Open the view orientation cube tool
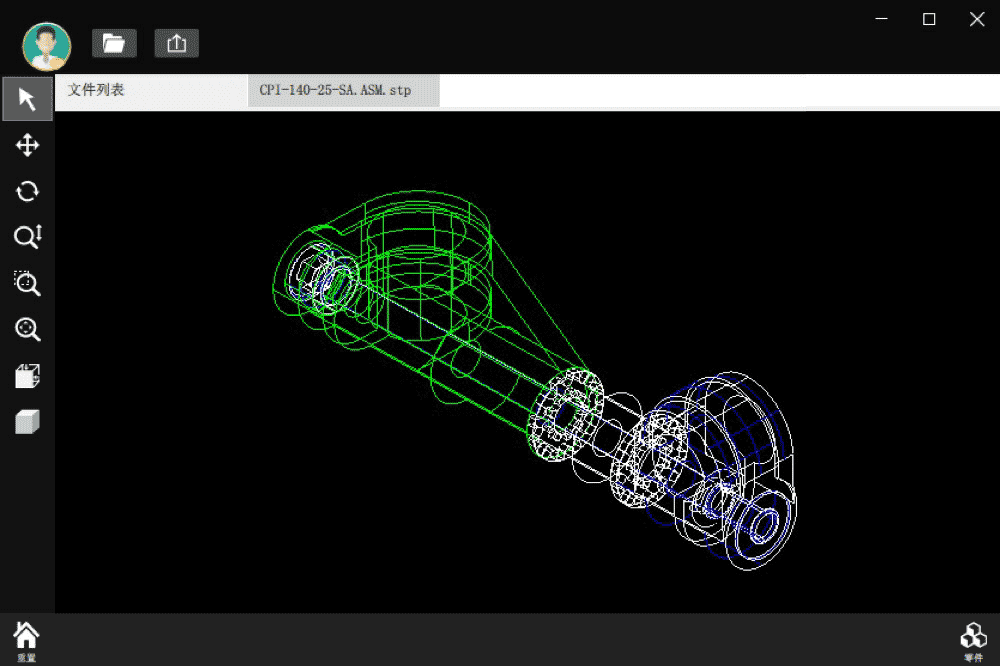 (27, 376)
